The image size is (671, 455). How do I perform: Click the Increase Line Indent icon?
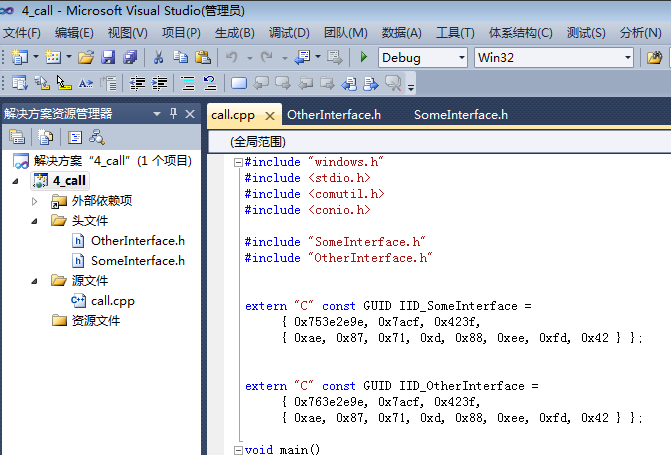[x=160, y=83]
